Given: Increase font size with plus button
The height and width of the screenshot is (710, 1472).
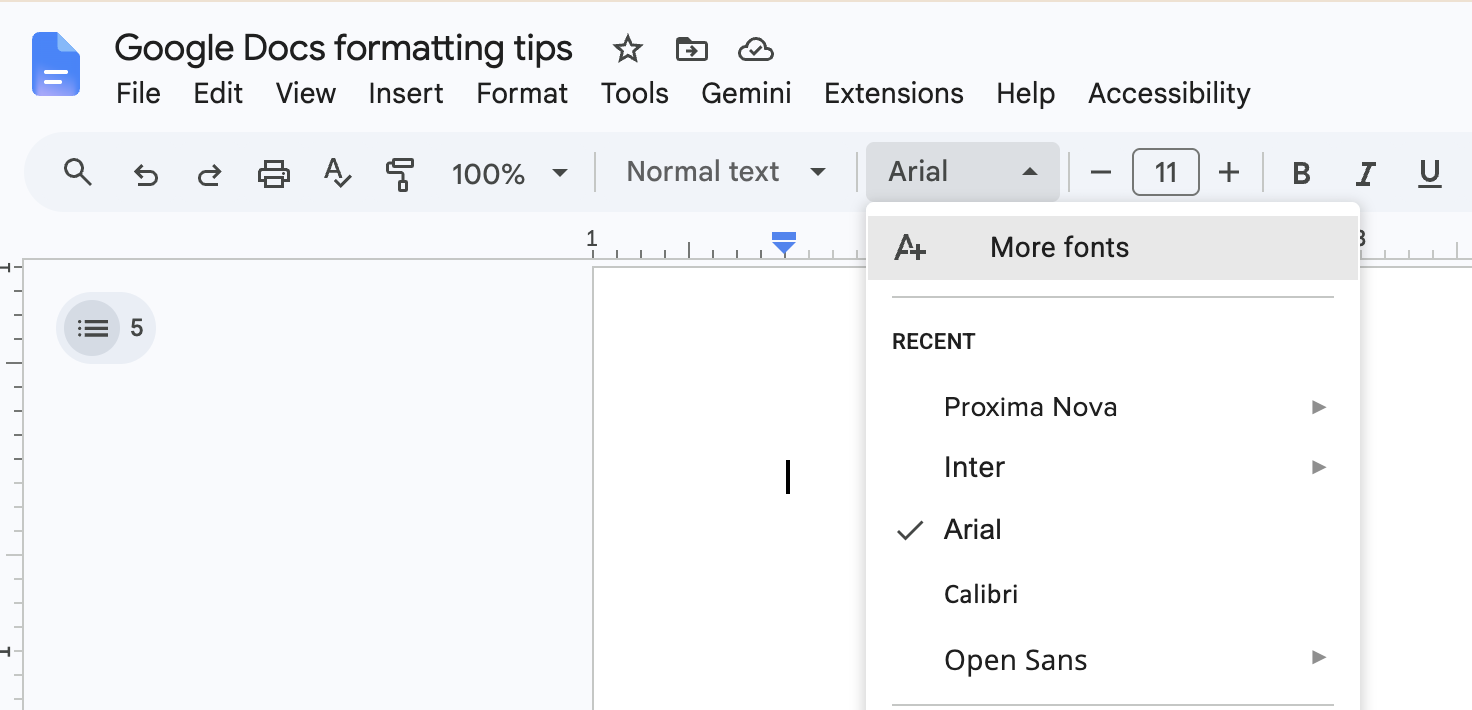Looking at the screenshot, I should [x=1229, y=173].
